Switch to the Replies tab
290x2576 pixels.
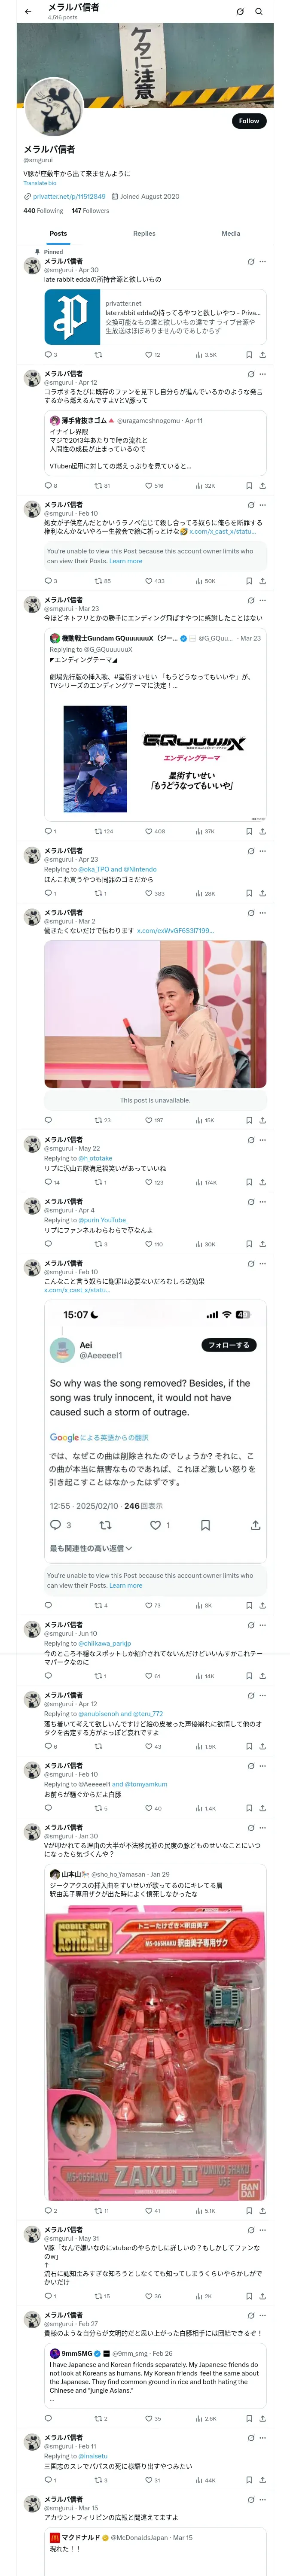click(144, 233)
